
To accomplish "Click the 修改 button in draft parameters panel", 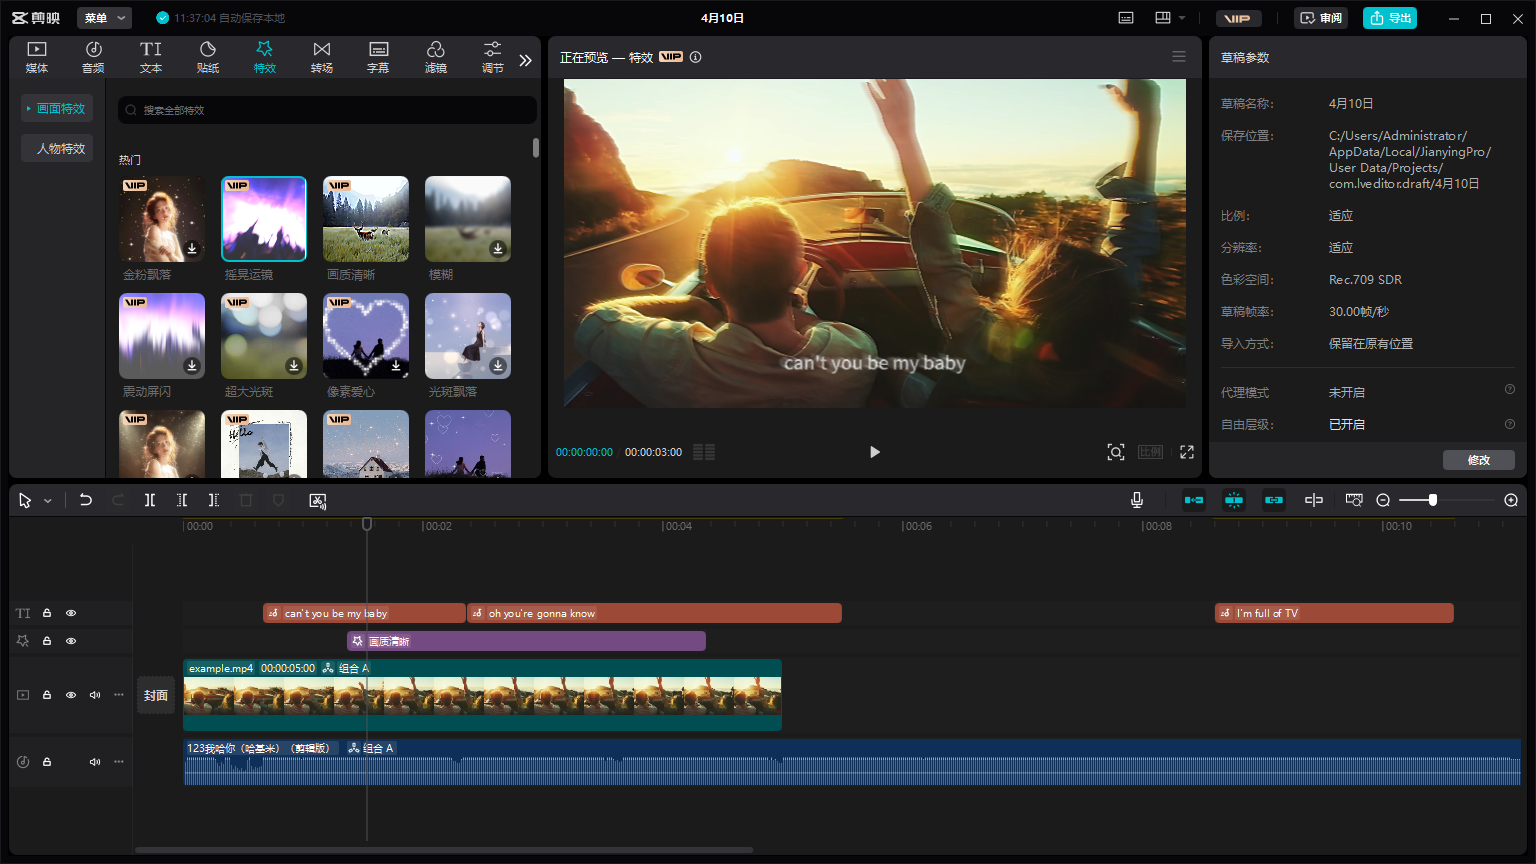I will [x=1479, y=459].
